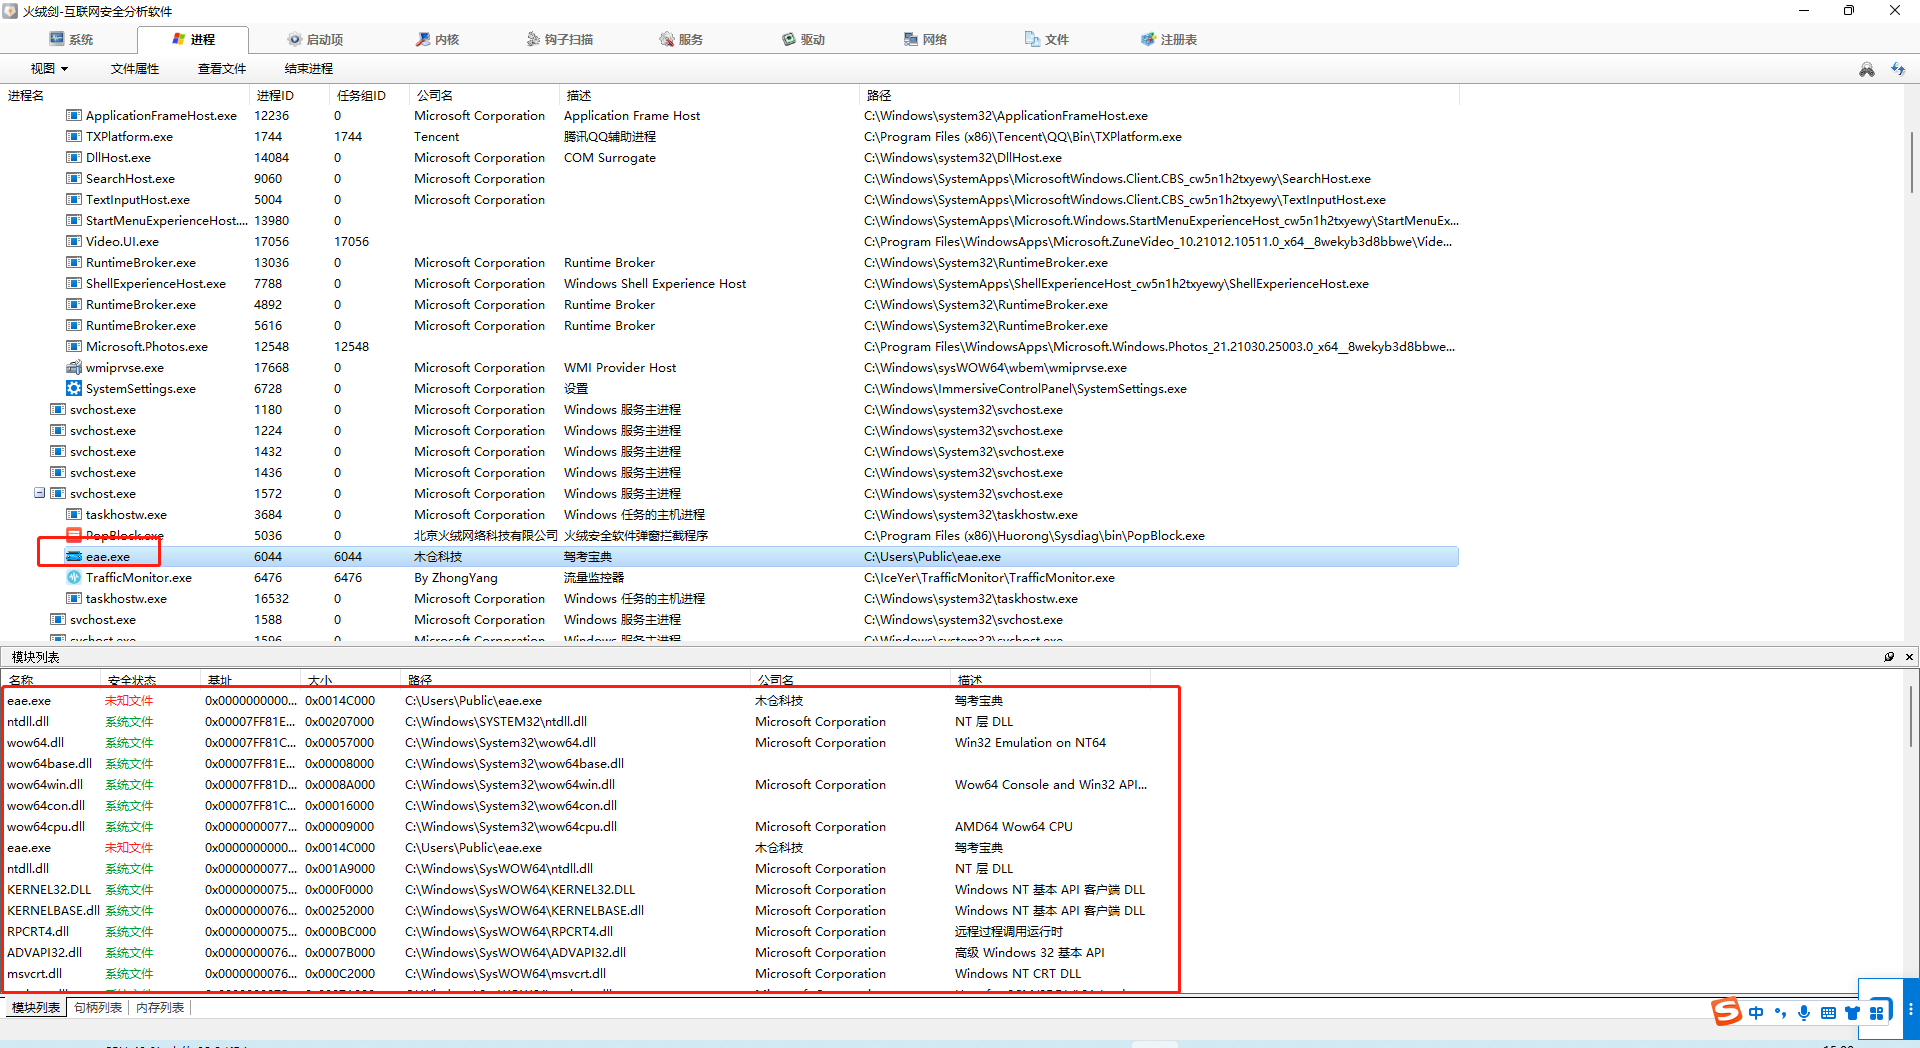Click the Sogou voice input microphone icon
1920x1048 pixels.
(x=1804, y=1013)
